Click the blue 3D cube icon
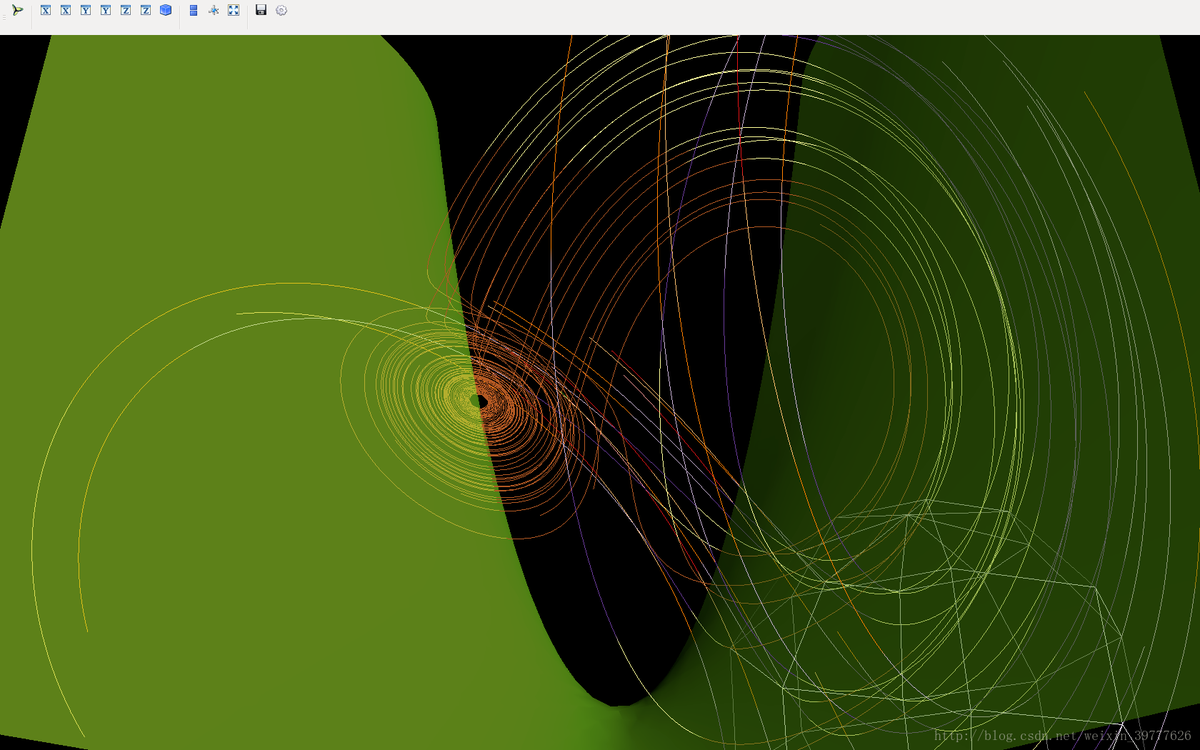 165,10
